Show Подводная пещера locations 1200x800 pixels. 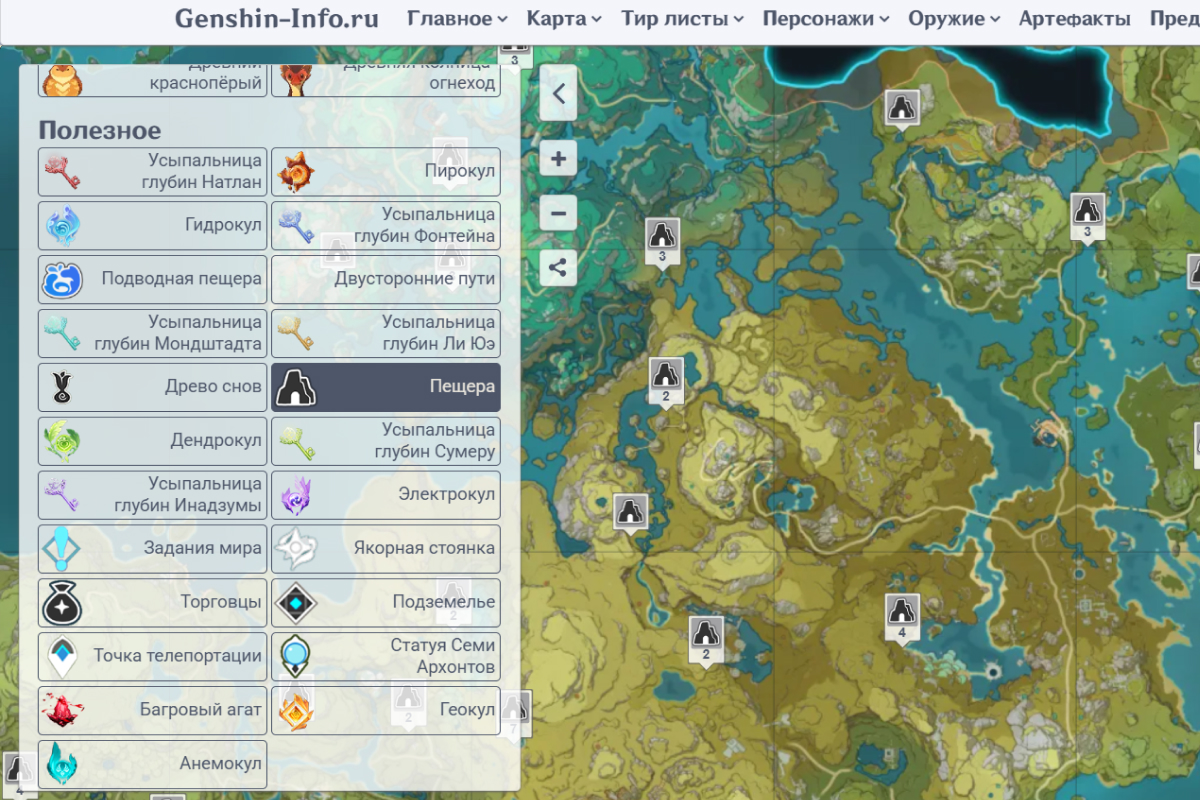point(153,279)
